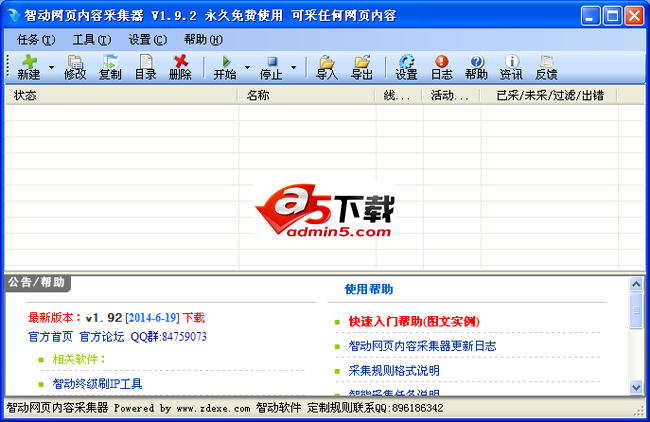Open the 设置(C) menu
Image resolution: width=650 pixels, height=422 pixels.
pyautogui.click(x=148, y=40)
